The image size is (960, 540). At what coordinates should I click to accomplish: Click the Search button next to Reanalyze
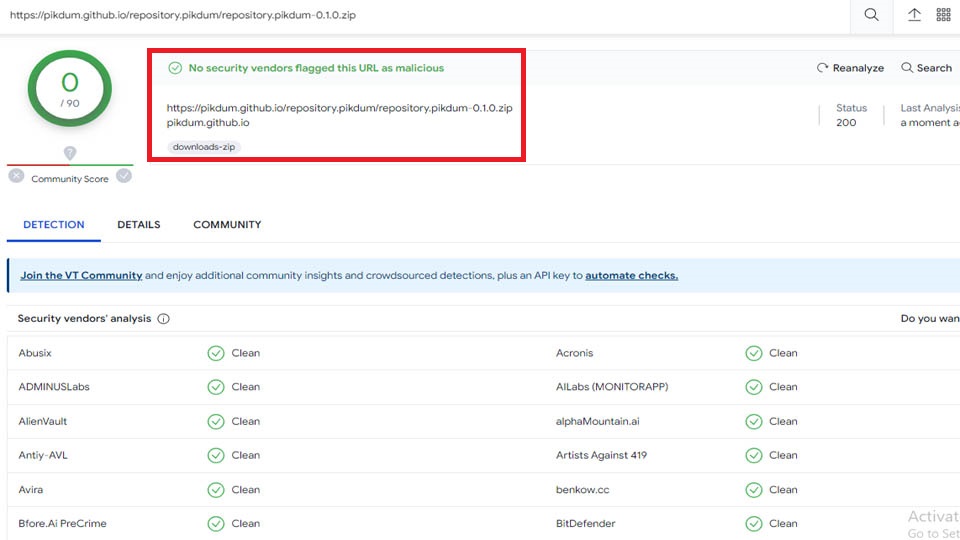pyautogui.click(x=926, y=68)
